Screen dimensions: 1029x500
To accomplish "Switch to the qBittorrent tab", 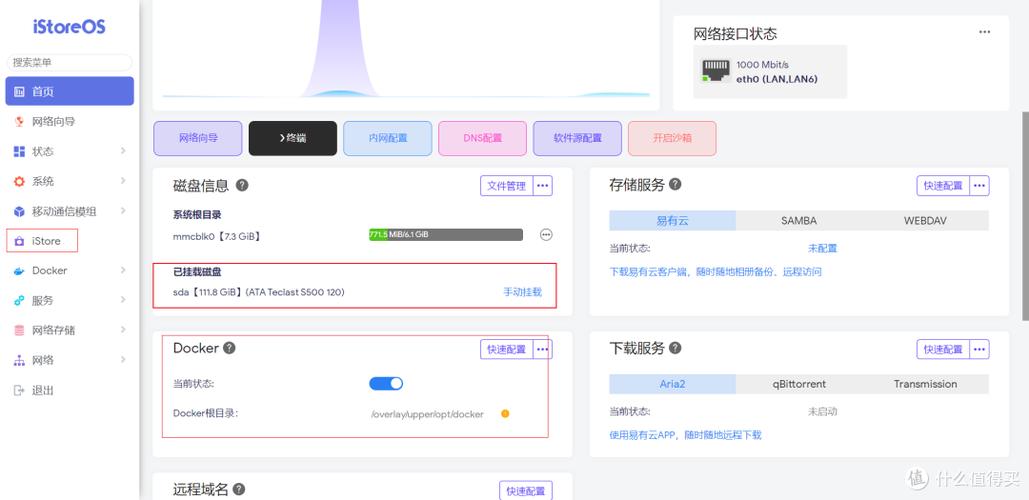I will pyautogui.click(x=799, y=384).
